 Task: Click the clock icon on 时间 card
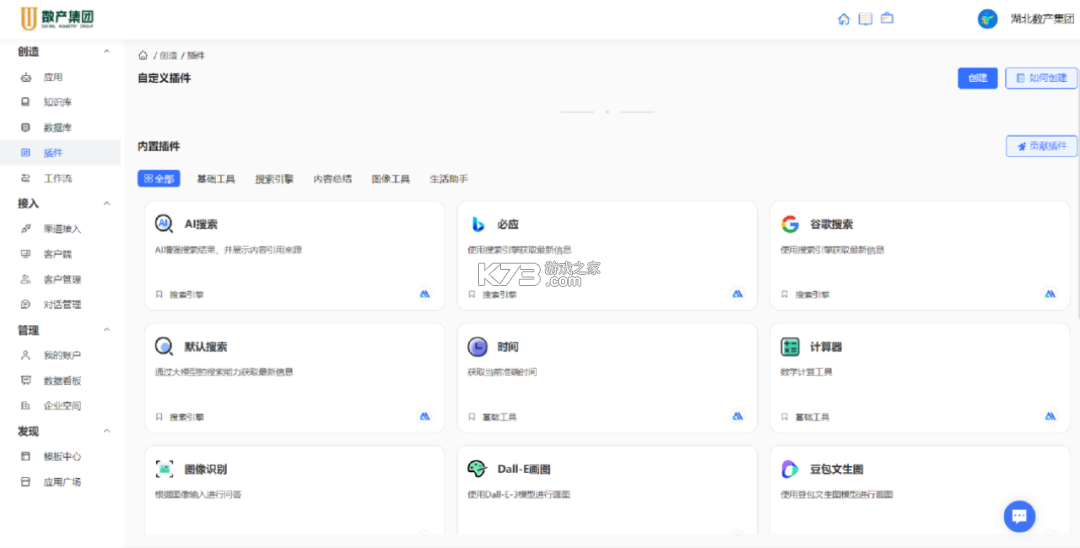[477, 346]
